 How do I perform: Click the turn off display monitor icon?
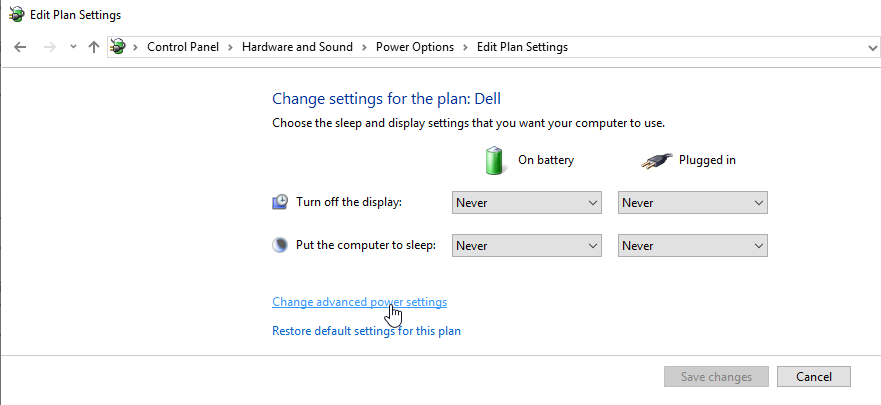click(x=281, y=203)
